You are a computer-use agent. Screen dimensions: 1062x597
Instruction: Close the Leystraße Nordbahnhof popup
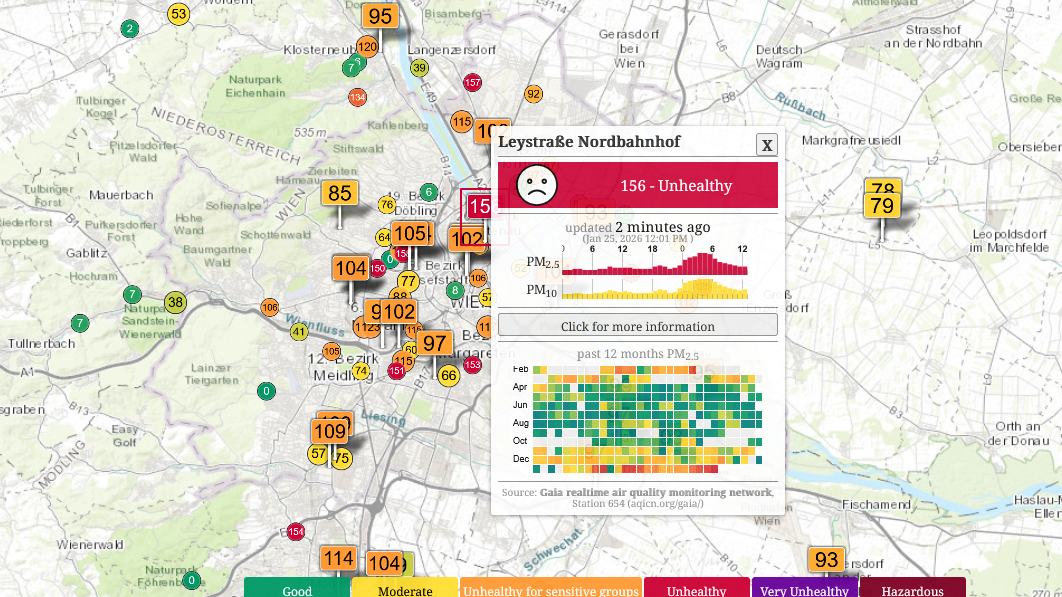pyautogui.click(x=767, y=144)
